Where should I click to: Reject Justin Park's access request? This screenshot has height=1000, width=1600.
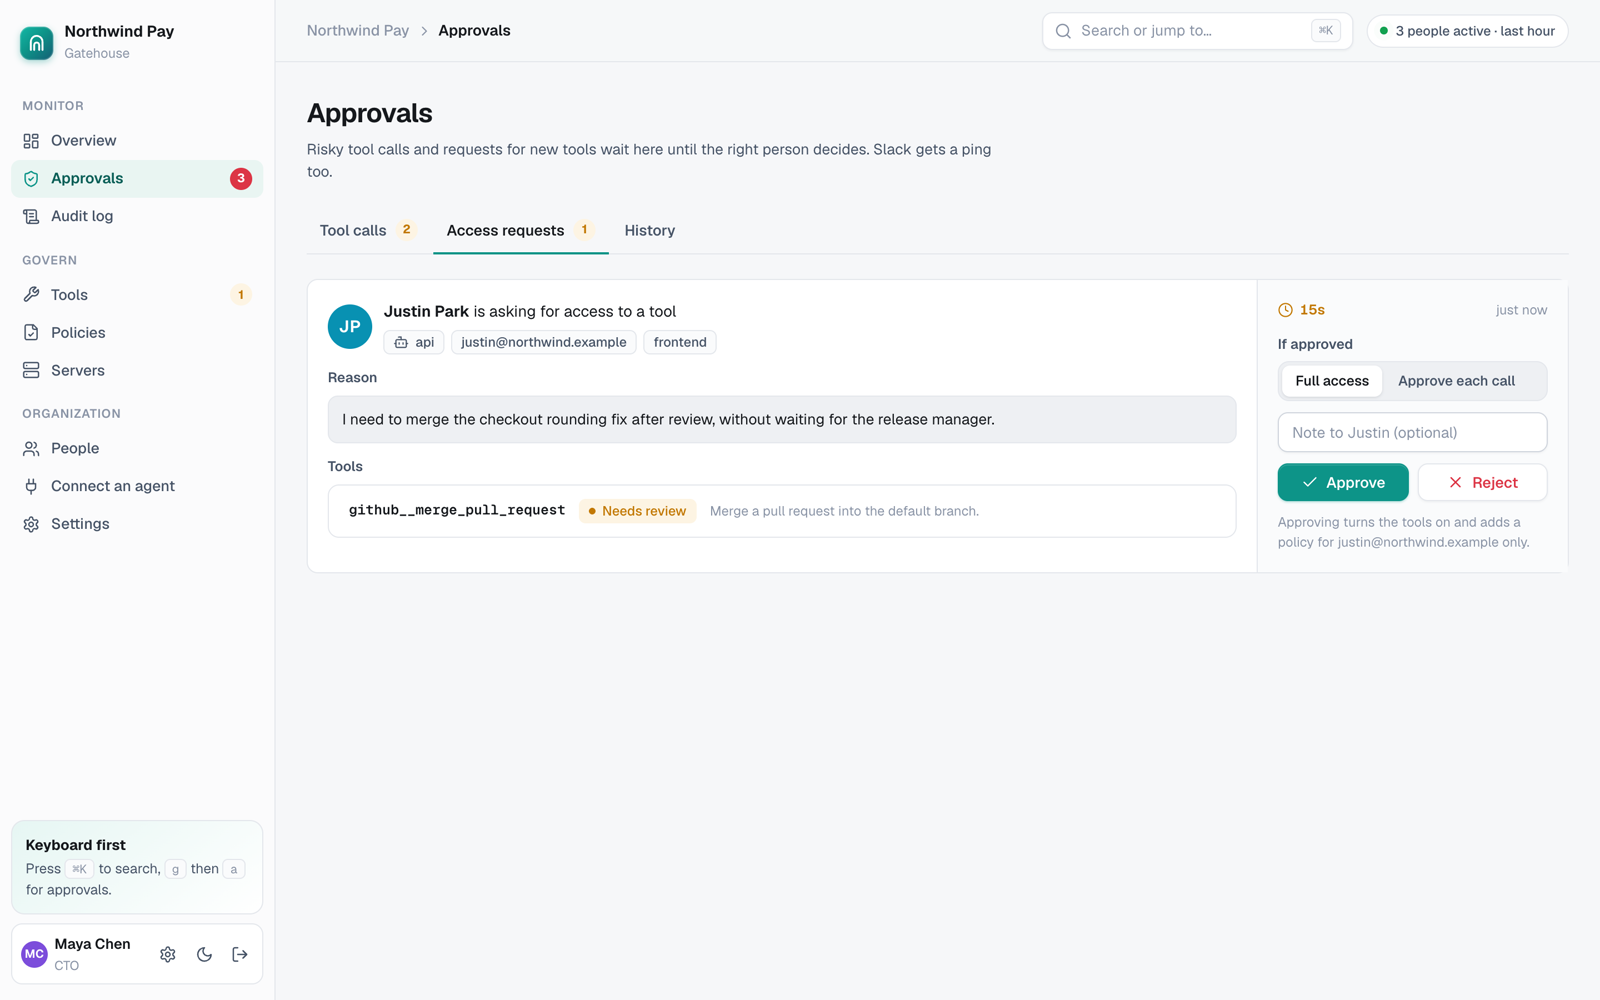[1483, 483]
